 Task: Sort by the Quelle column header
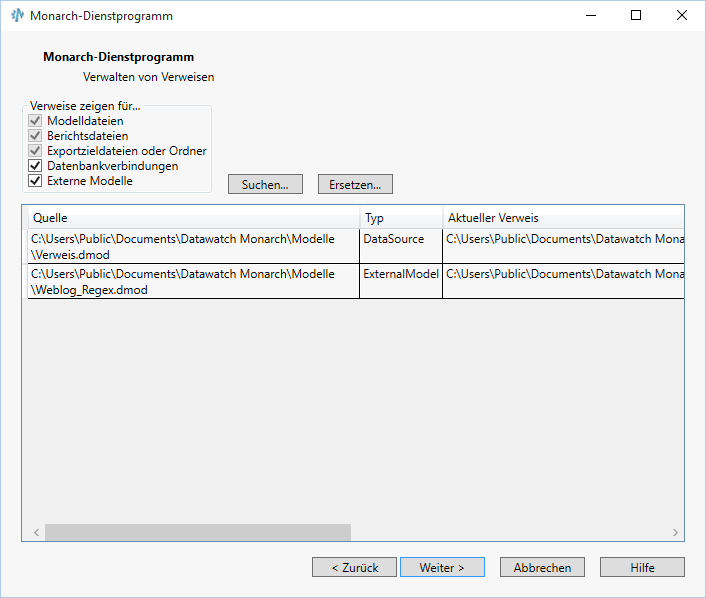pos(193,218)
